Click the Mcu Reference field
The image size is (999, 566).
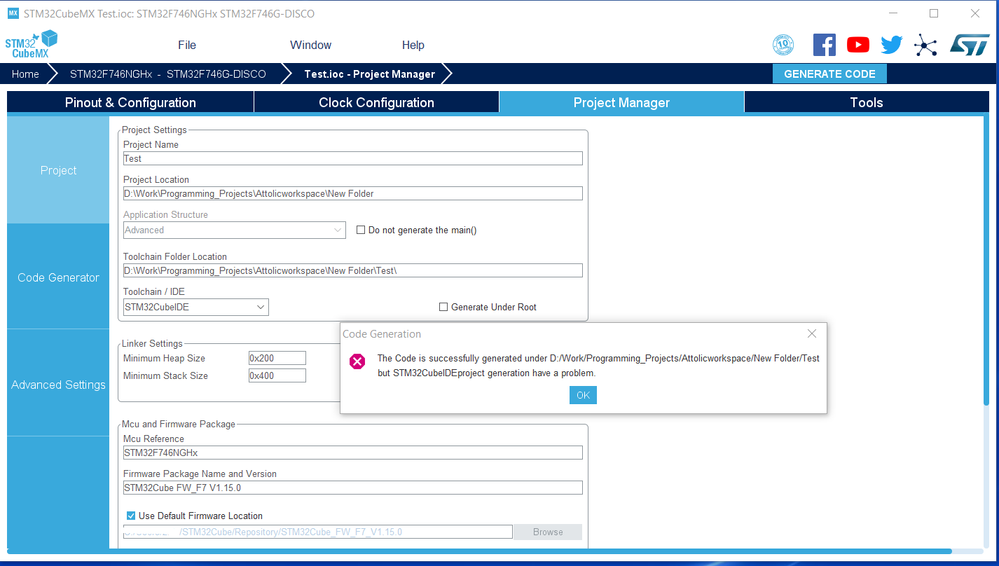click(x=352, y=453)
